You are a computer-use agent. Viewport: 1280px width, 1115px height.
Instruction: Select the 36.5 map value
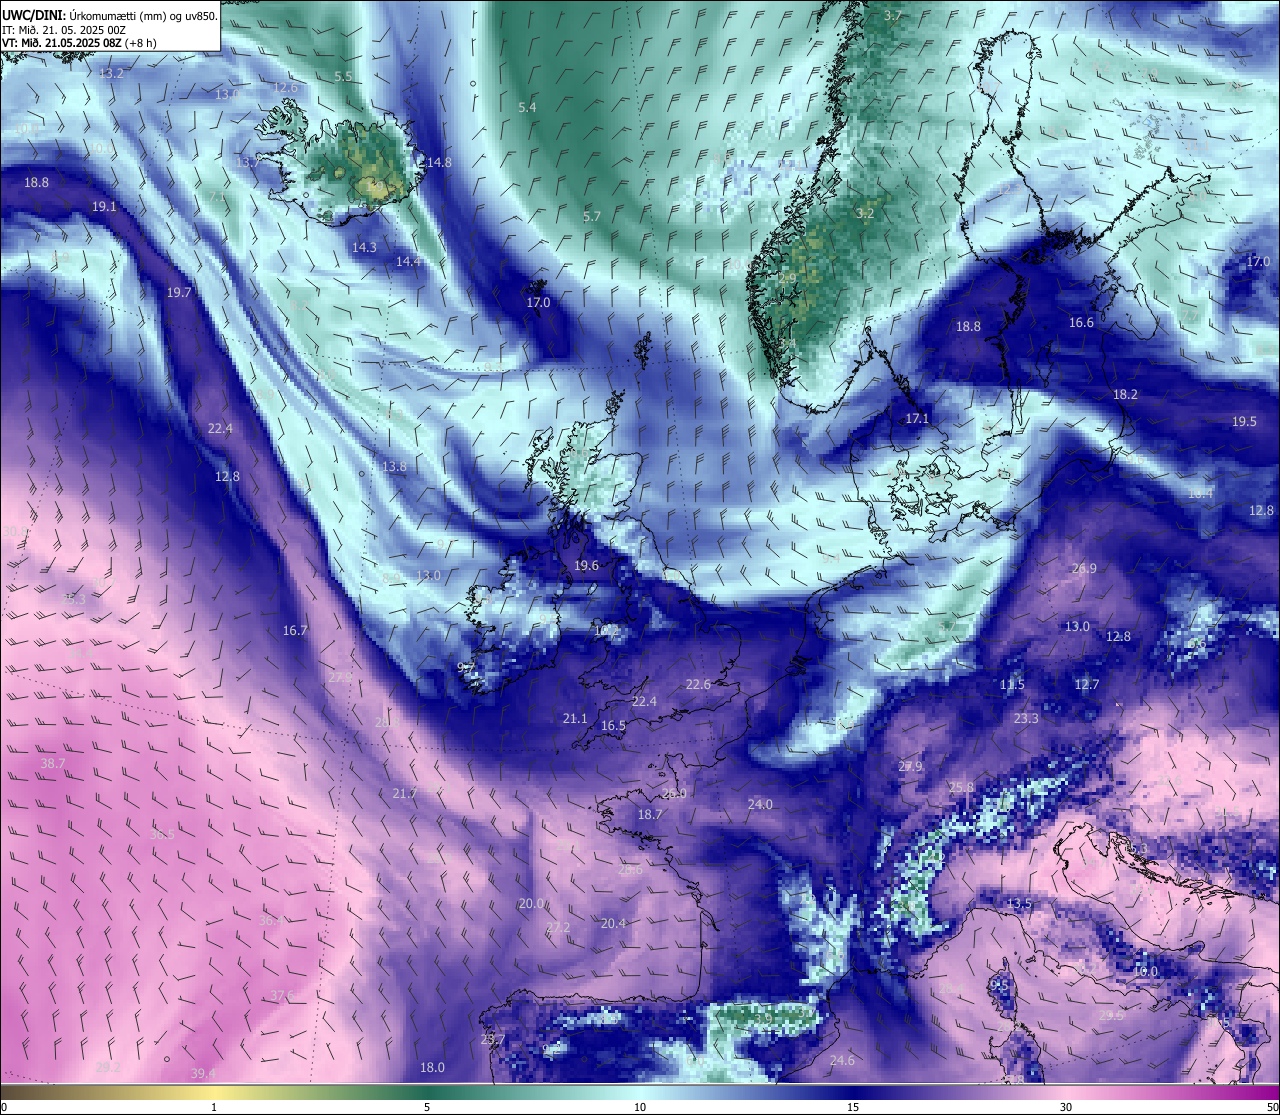coord(162,835)
